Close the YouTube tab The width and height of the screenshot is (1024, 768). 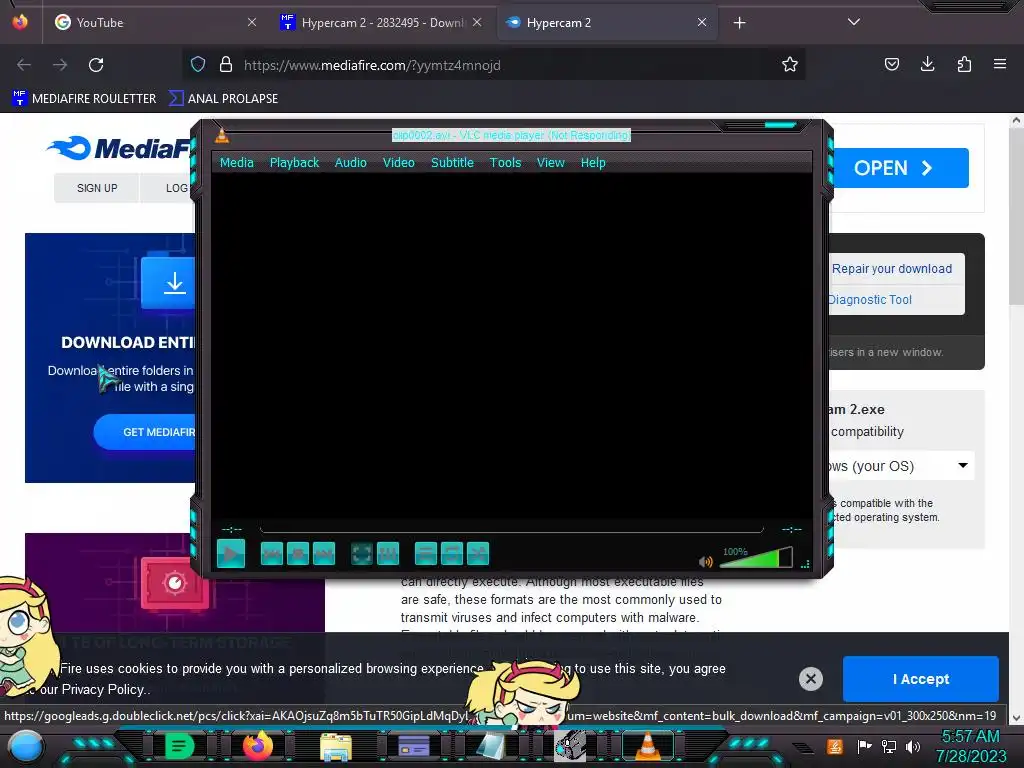tap(252, 22)
